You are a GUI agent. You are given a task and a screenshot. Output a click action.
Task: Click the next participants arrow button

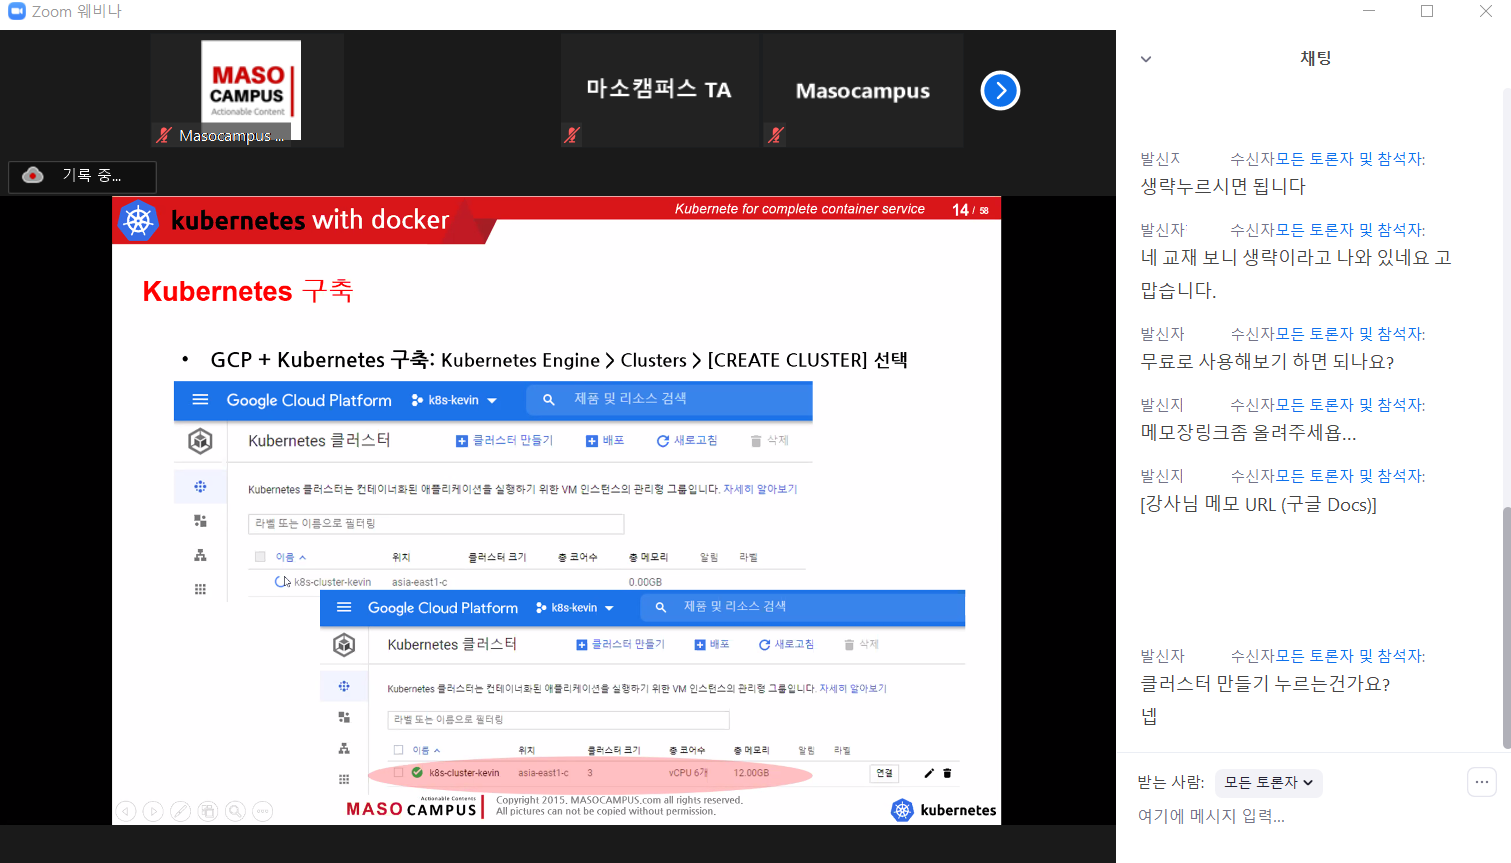pos(1000,91)
